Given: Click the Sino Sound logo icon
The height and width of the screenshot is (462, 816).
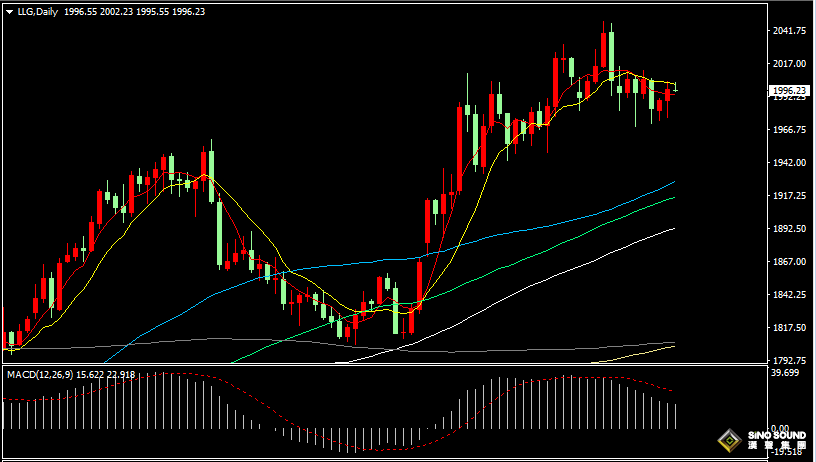Looking at the screenshot, I should 729,440.
